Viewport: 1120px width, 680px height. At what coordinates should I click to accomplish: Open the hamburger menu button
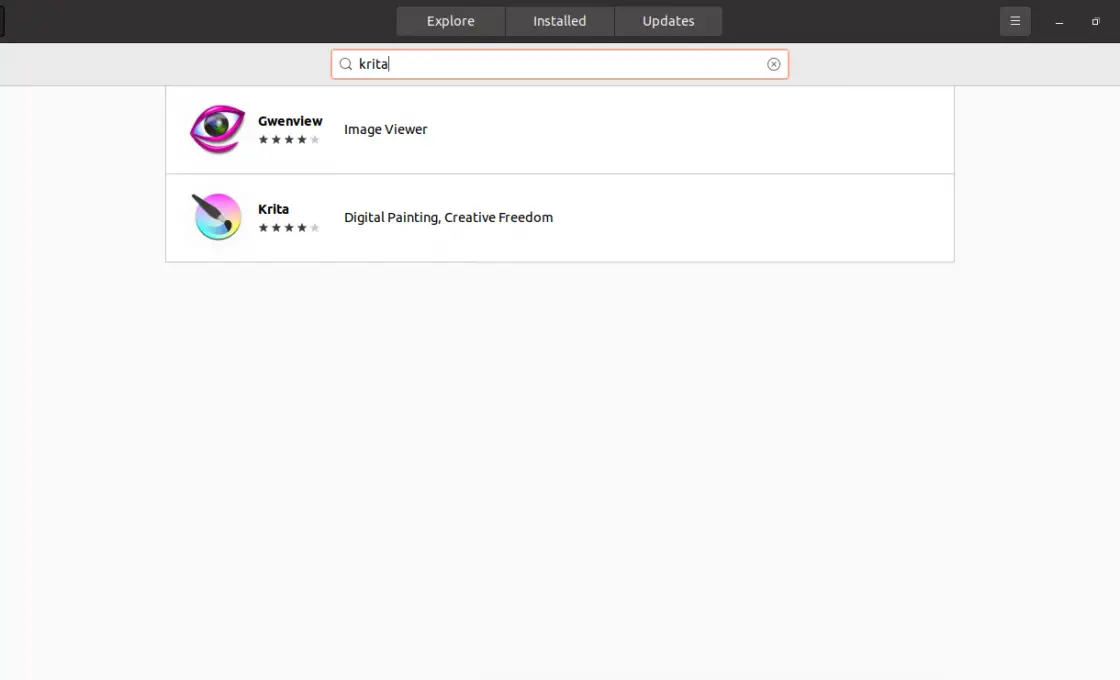(1015, 21)
